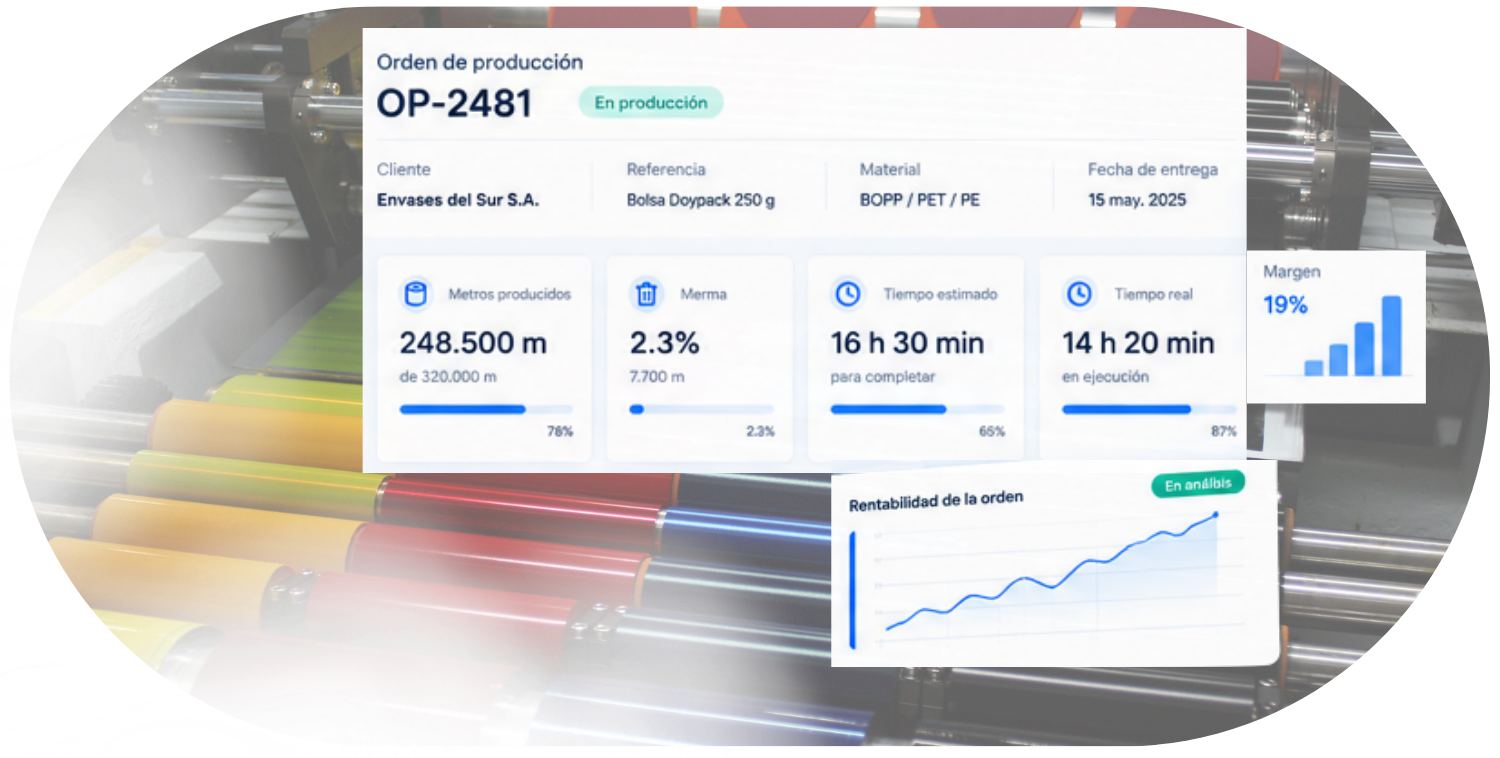Click the Cliente field label
1500x758 pixels.
(404, 170)
